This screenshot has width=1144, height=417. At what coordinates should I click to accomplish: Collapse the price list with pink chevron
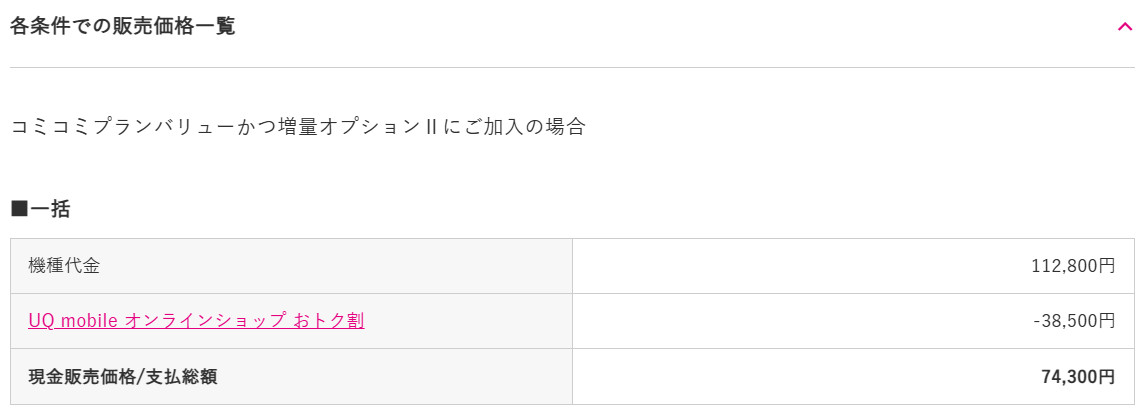click(x=1124, y=27)
